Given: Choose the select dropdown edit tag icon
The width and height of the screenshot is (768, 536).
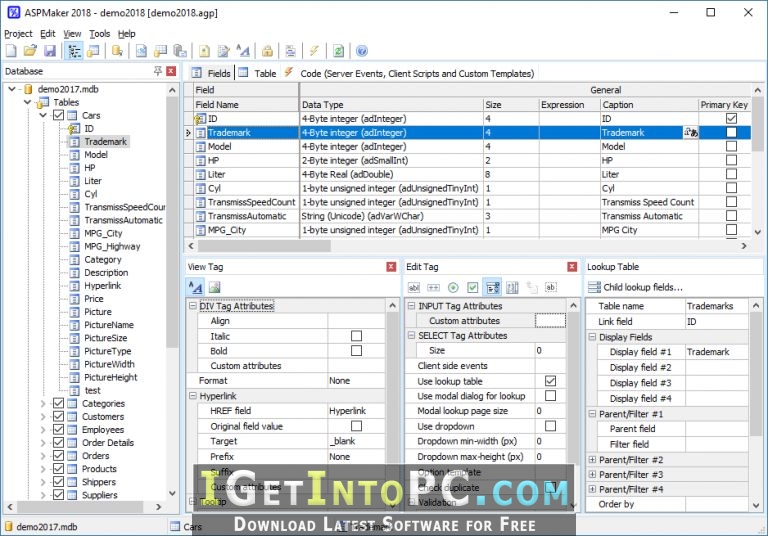Looking at the screenshot, I should [492, 287].
